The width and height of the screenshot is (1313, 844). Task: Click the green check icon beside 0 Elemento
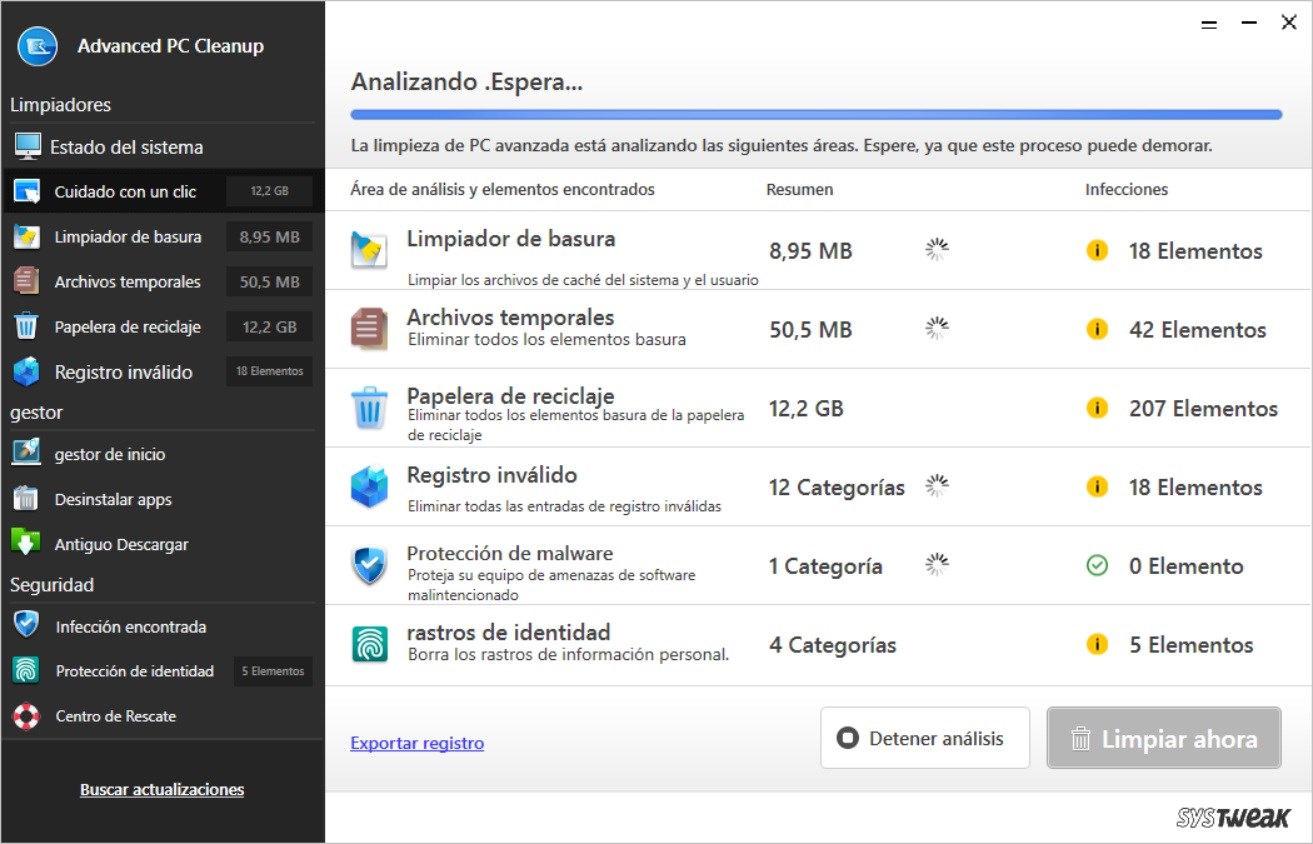(1097, 566)
